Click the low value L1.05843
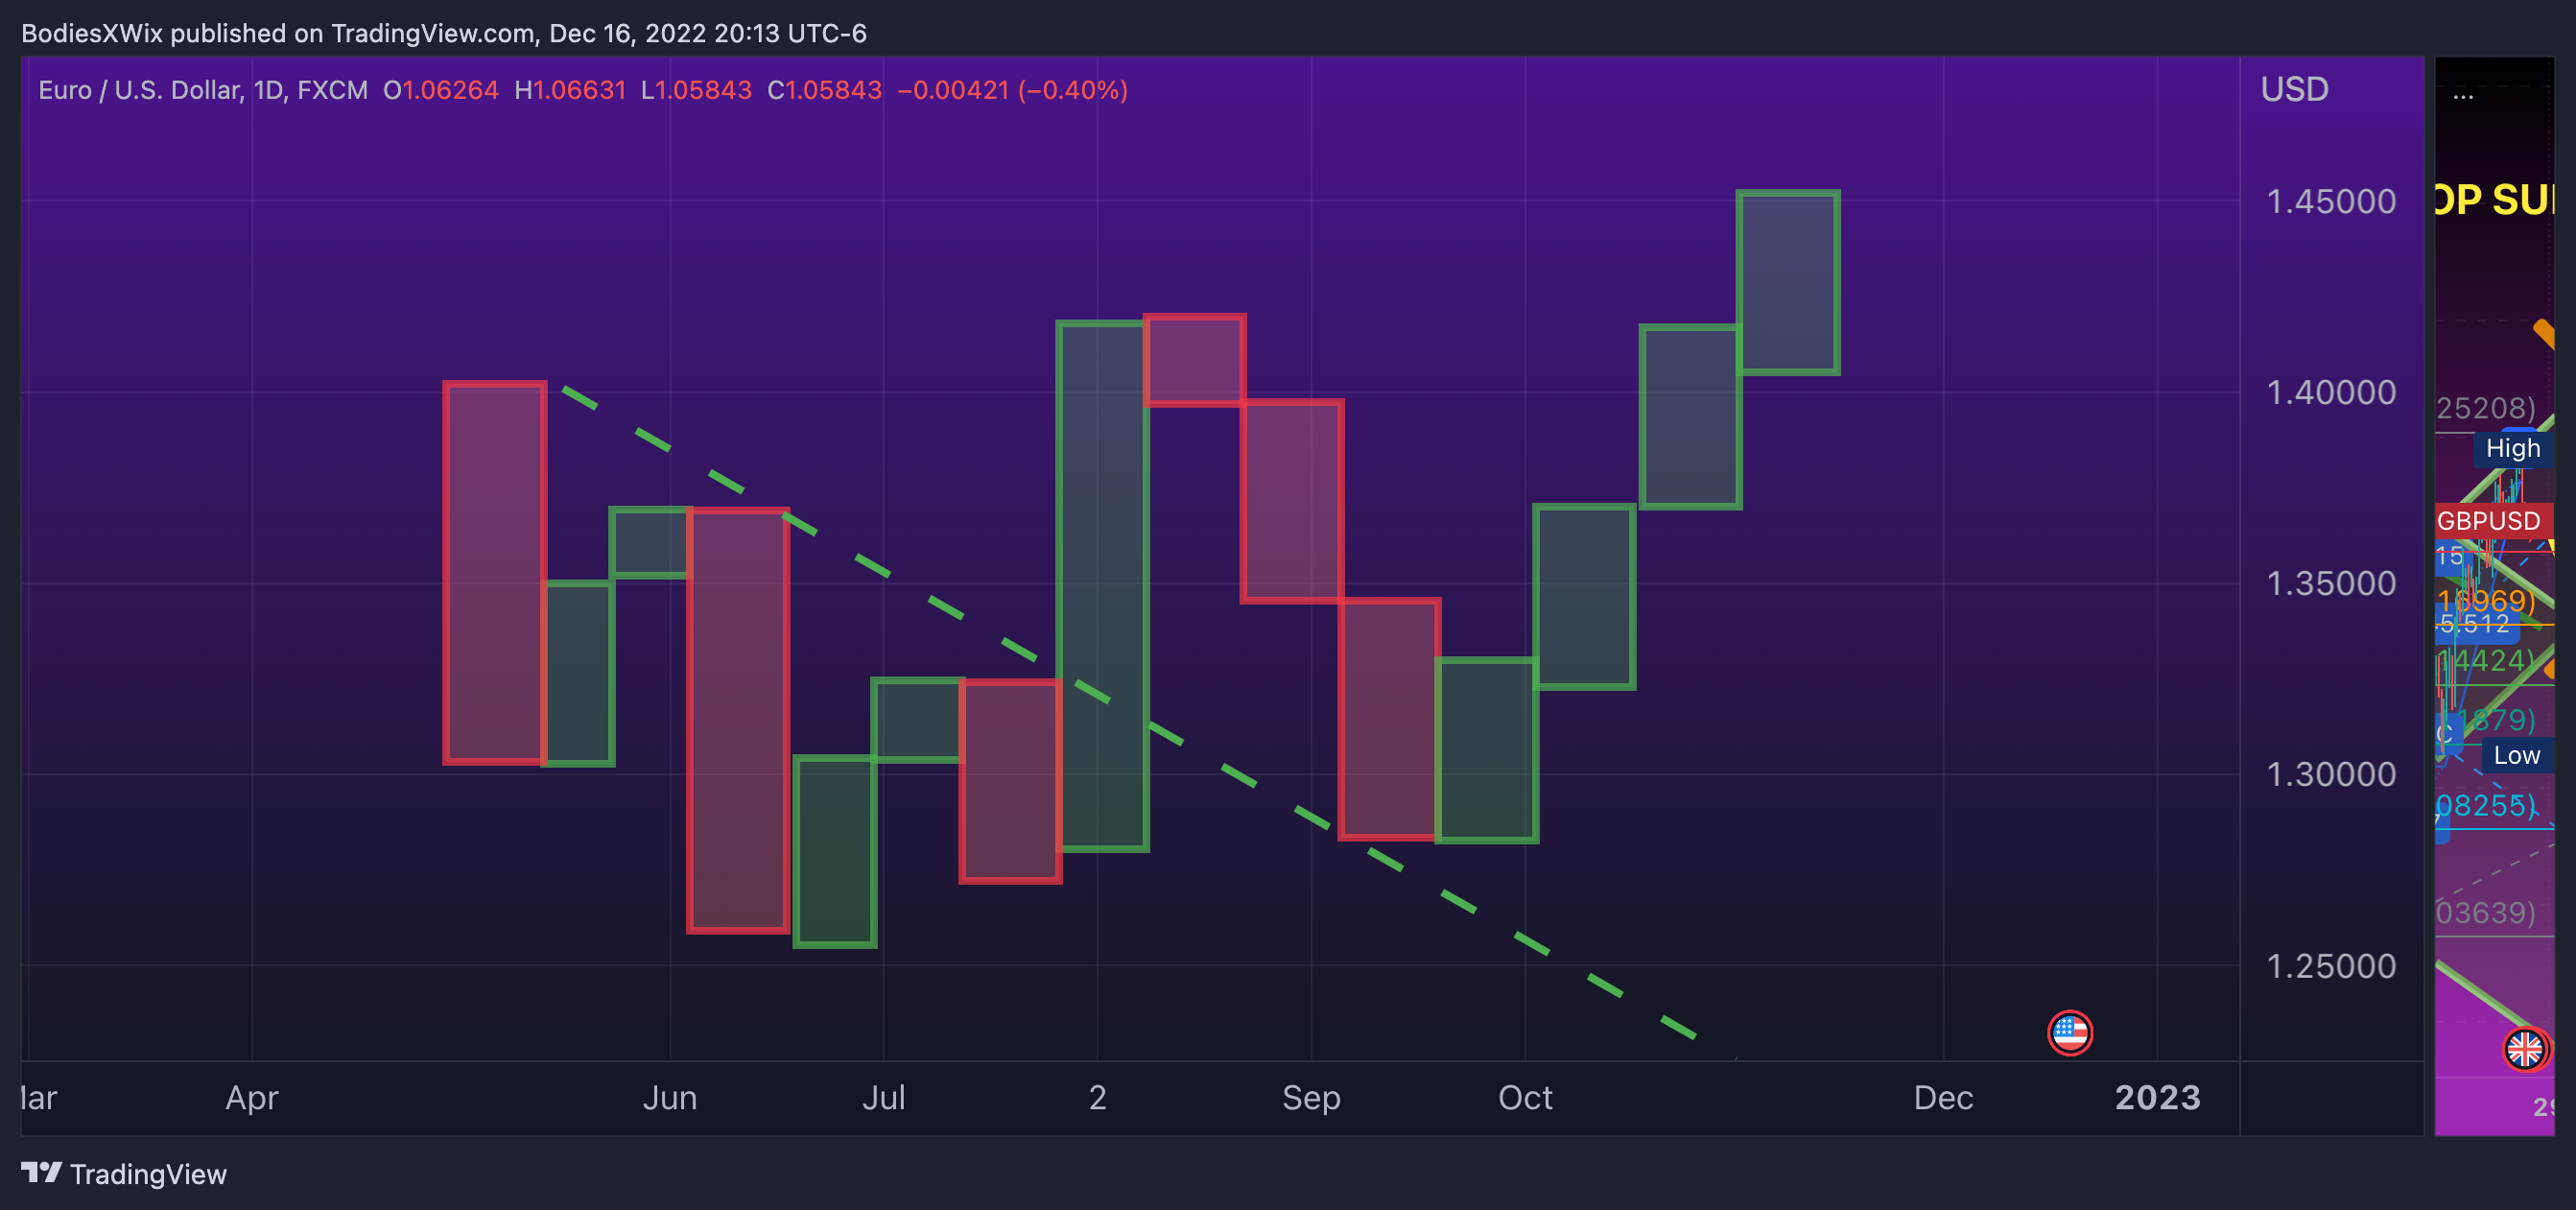The height and width of the screenshot is (1210, 2576). pos(696,90)
